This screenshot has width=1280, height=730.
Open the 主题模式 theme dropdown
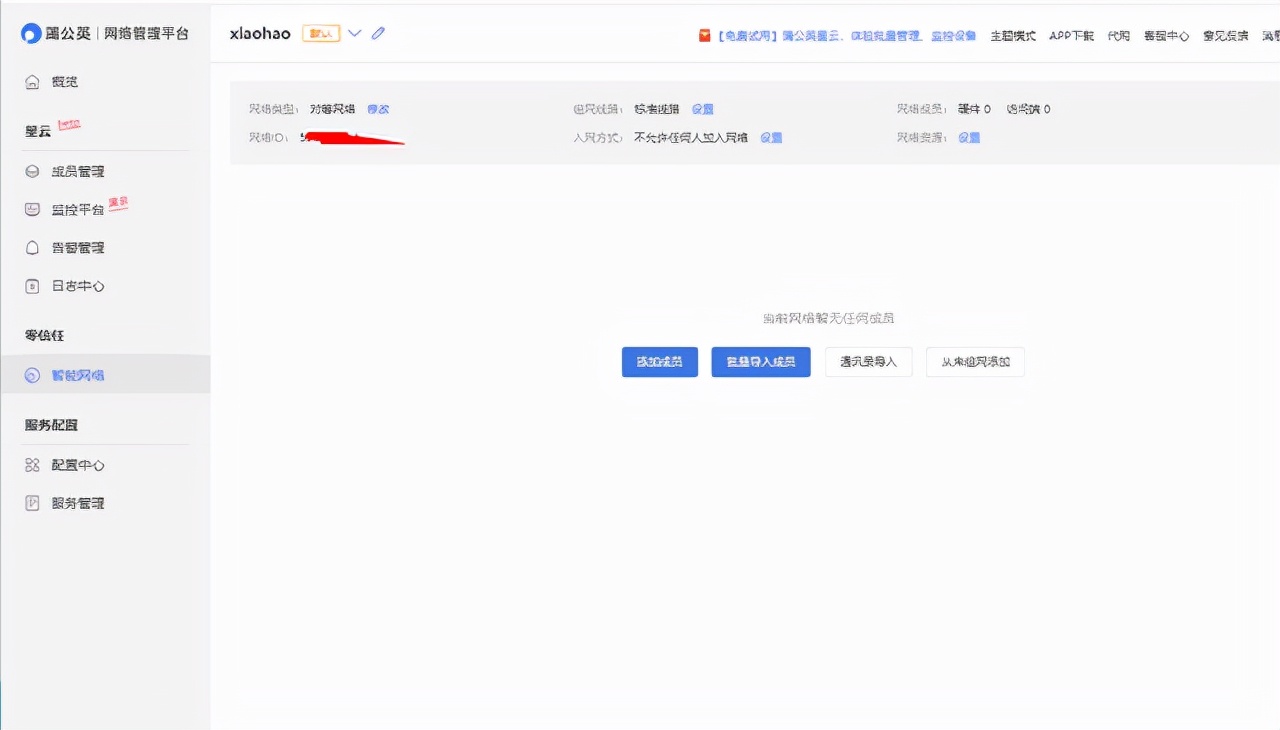click(x=1012, y=35)
